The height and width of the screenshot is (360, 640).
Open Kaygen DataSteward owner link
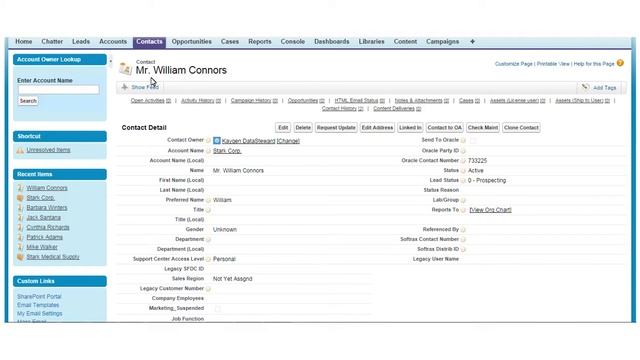click(x=249, y=141)
